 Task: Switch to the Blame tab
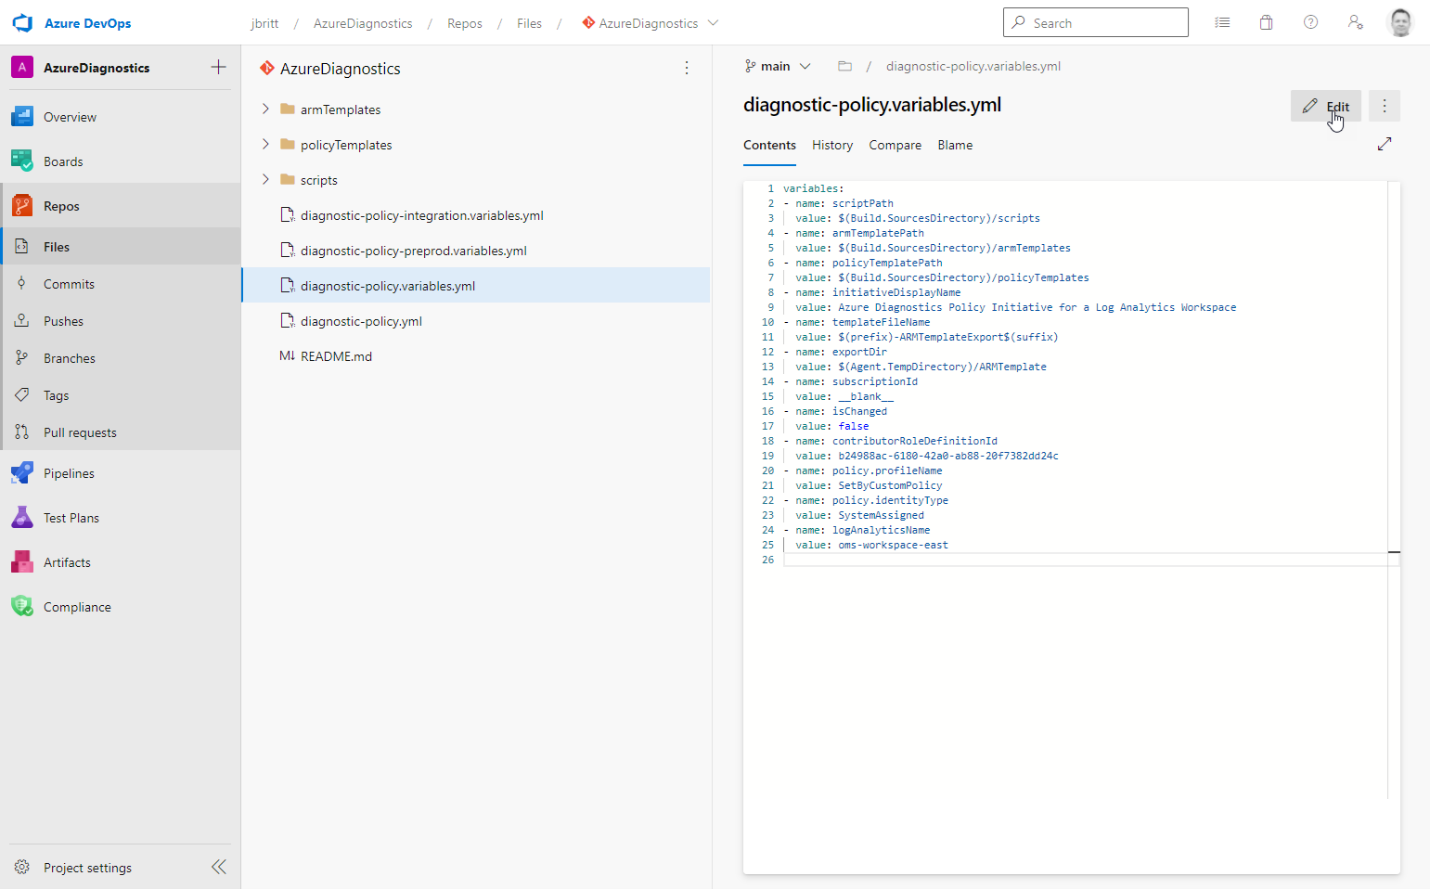tap(955, 145)
